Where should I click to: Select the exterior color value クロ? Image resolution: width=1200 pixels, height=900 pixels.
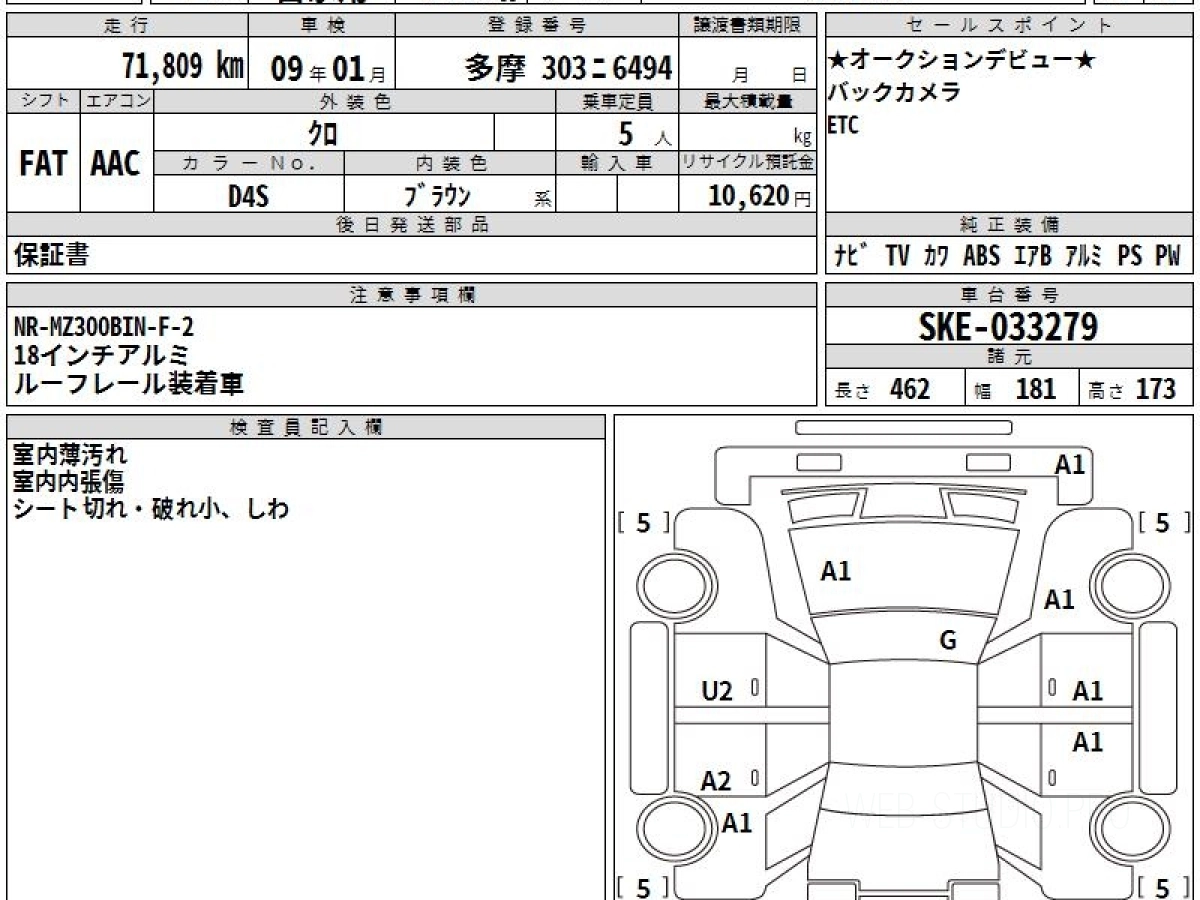(x=323, y=132)
